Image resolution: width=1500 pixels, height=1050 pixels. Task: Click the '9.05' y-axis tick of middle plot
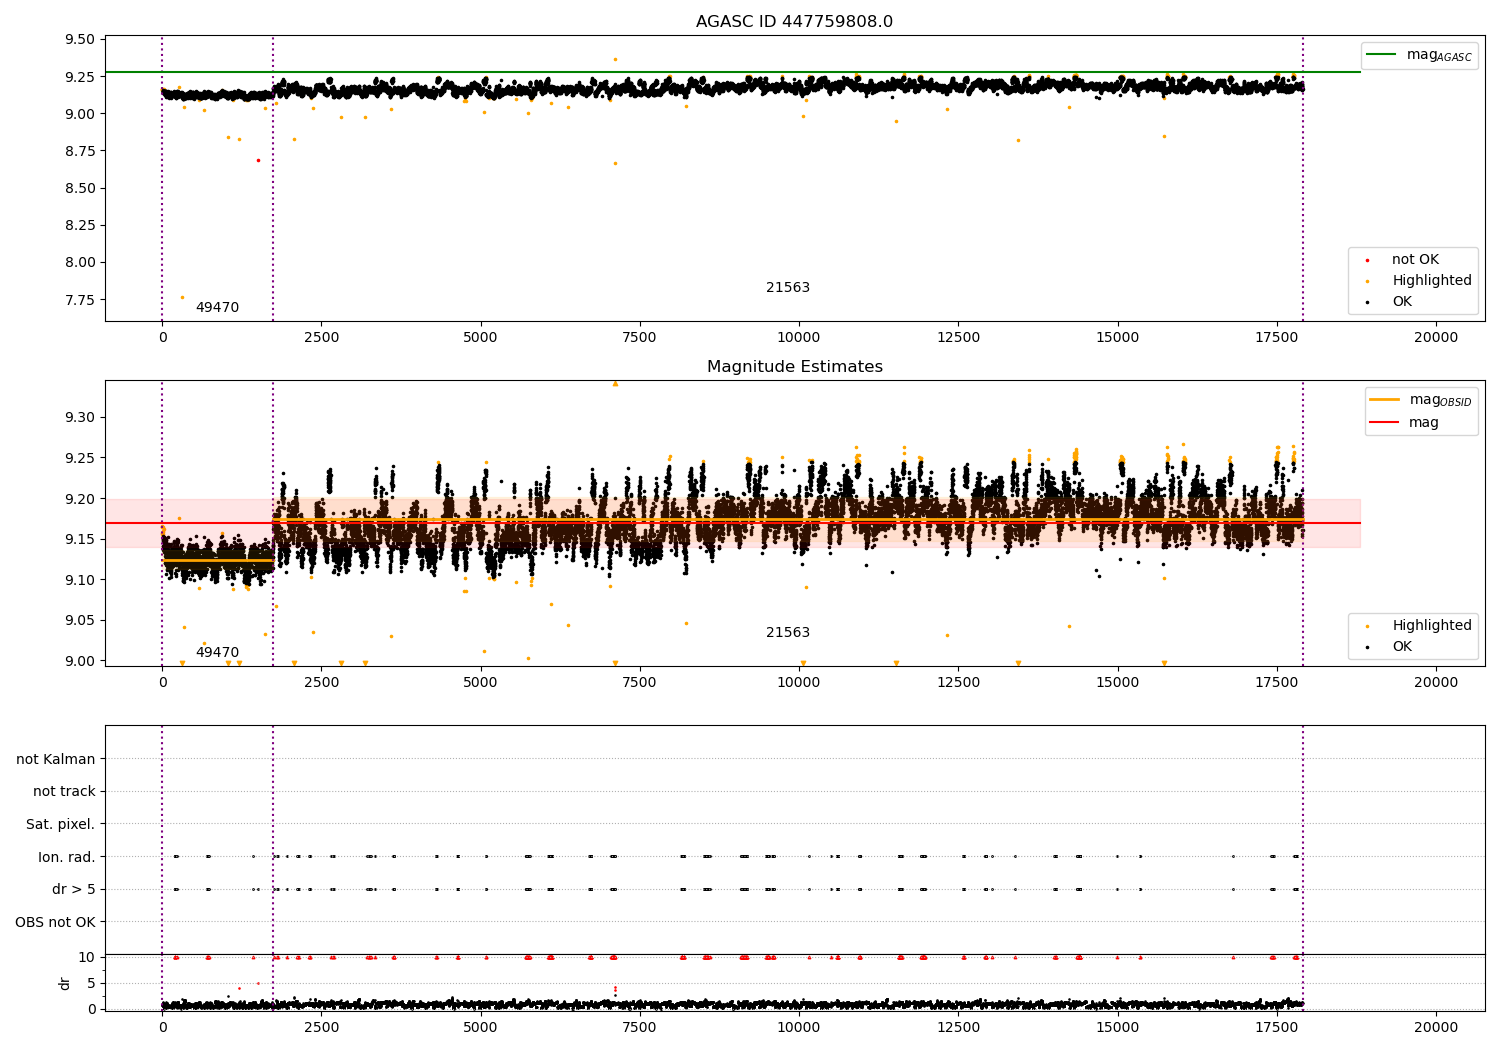coord(80,620)
